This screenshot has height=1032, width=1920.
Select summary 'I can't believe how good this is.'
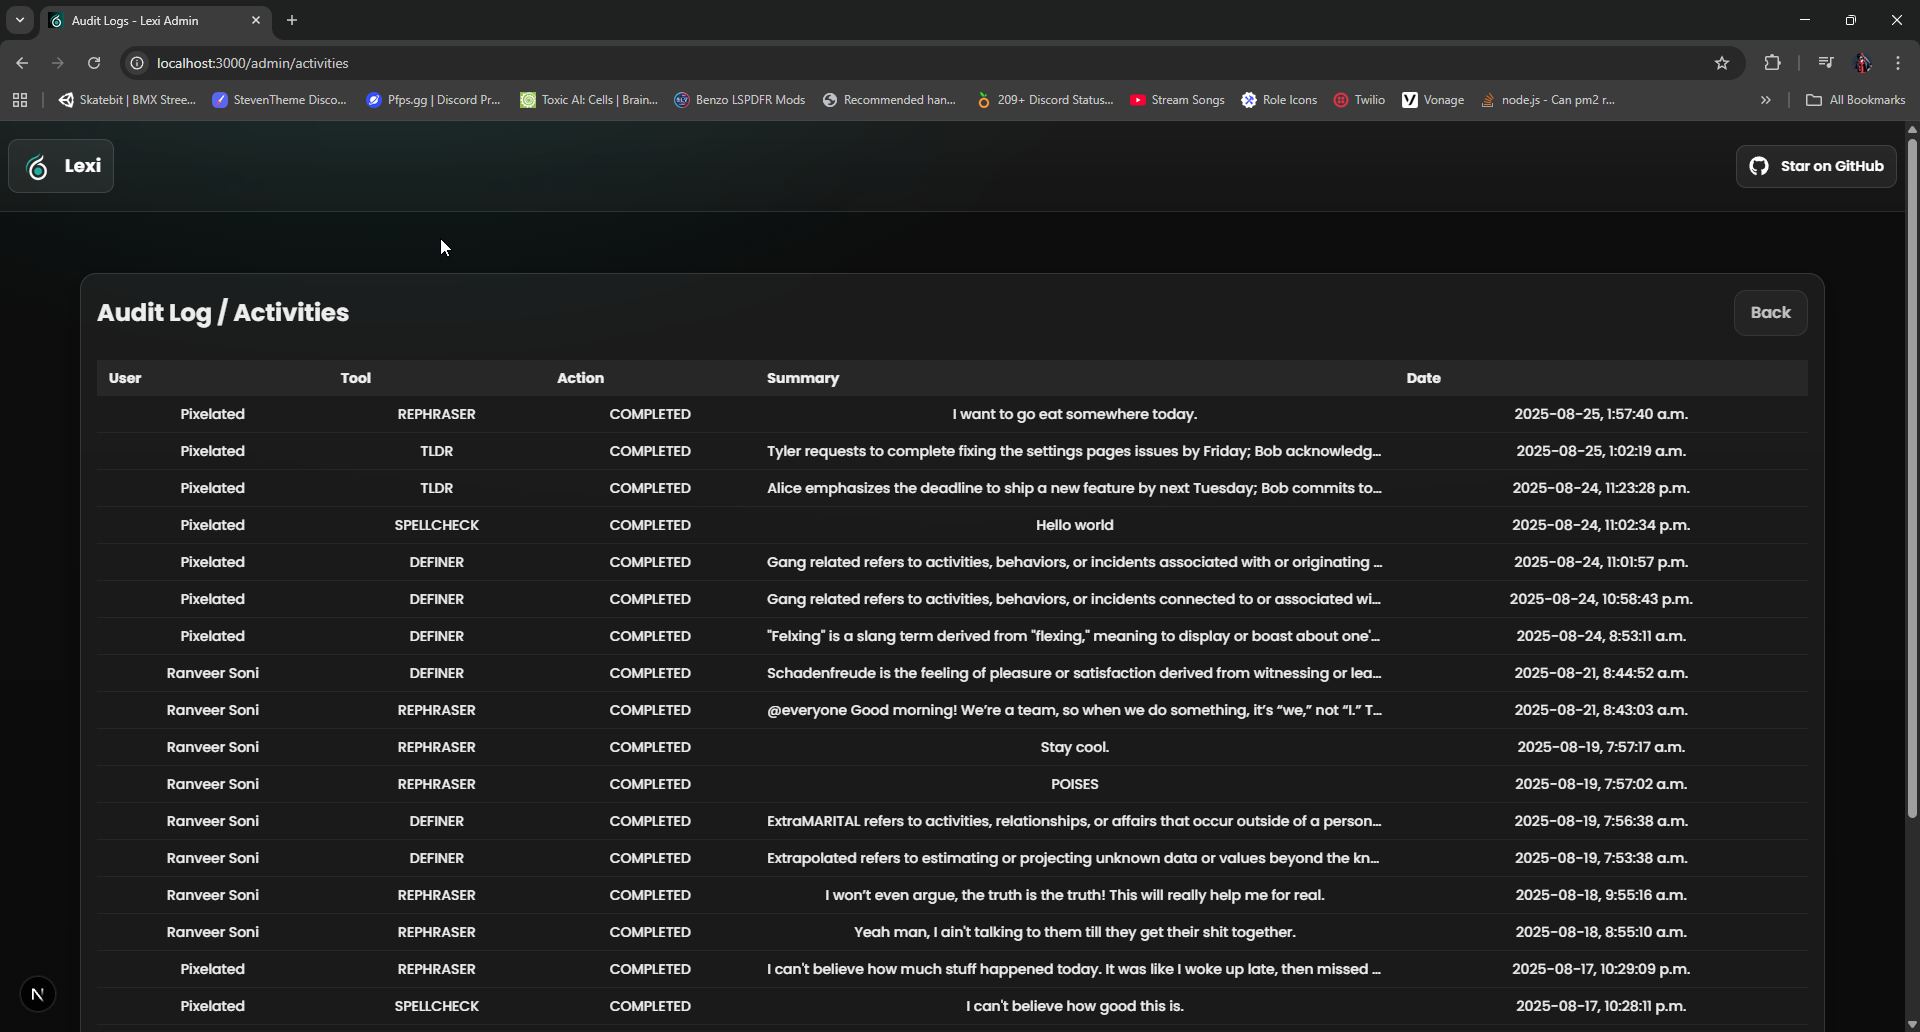[x=1074, y=1006]
